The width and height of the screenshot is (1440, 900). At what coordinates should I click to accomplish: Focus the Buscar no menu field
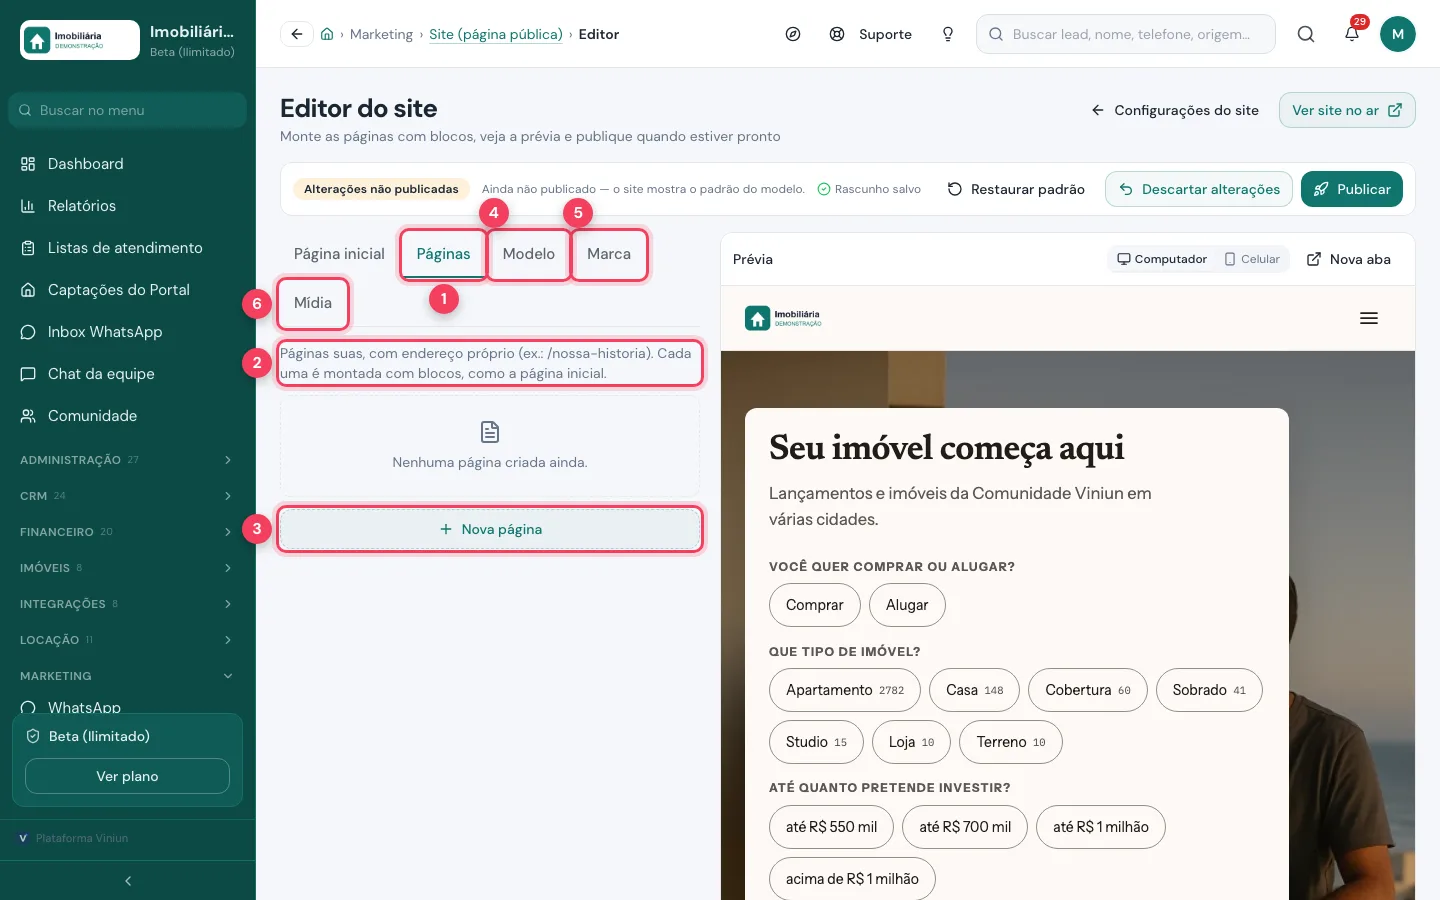point(127,110)
